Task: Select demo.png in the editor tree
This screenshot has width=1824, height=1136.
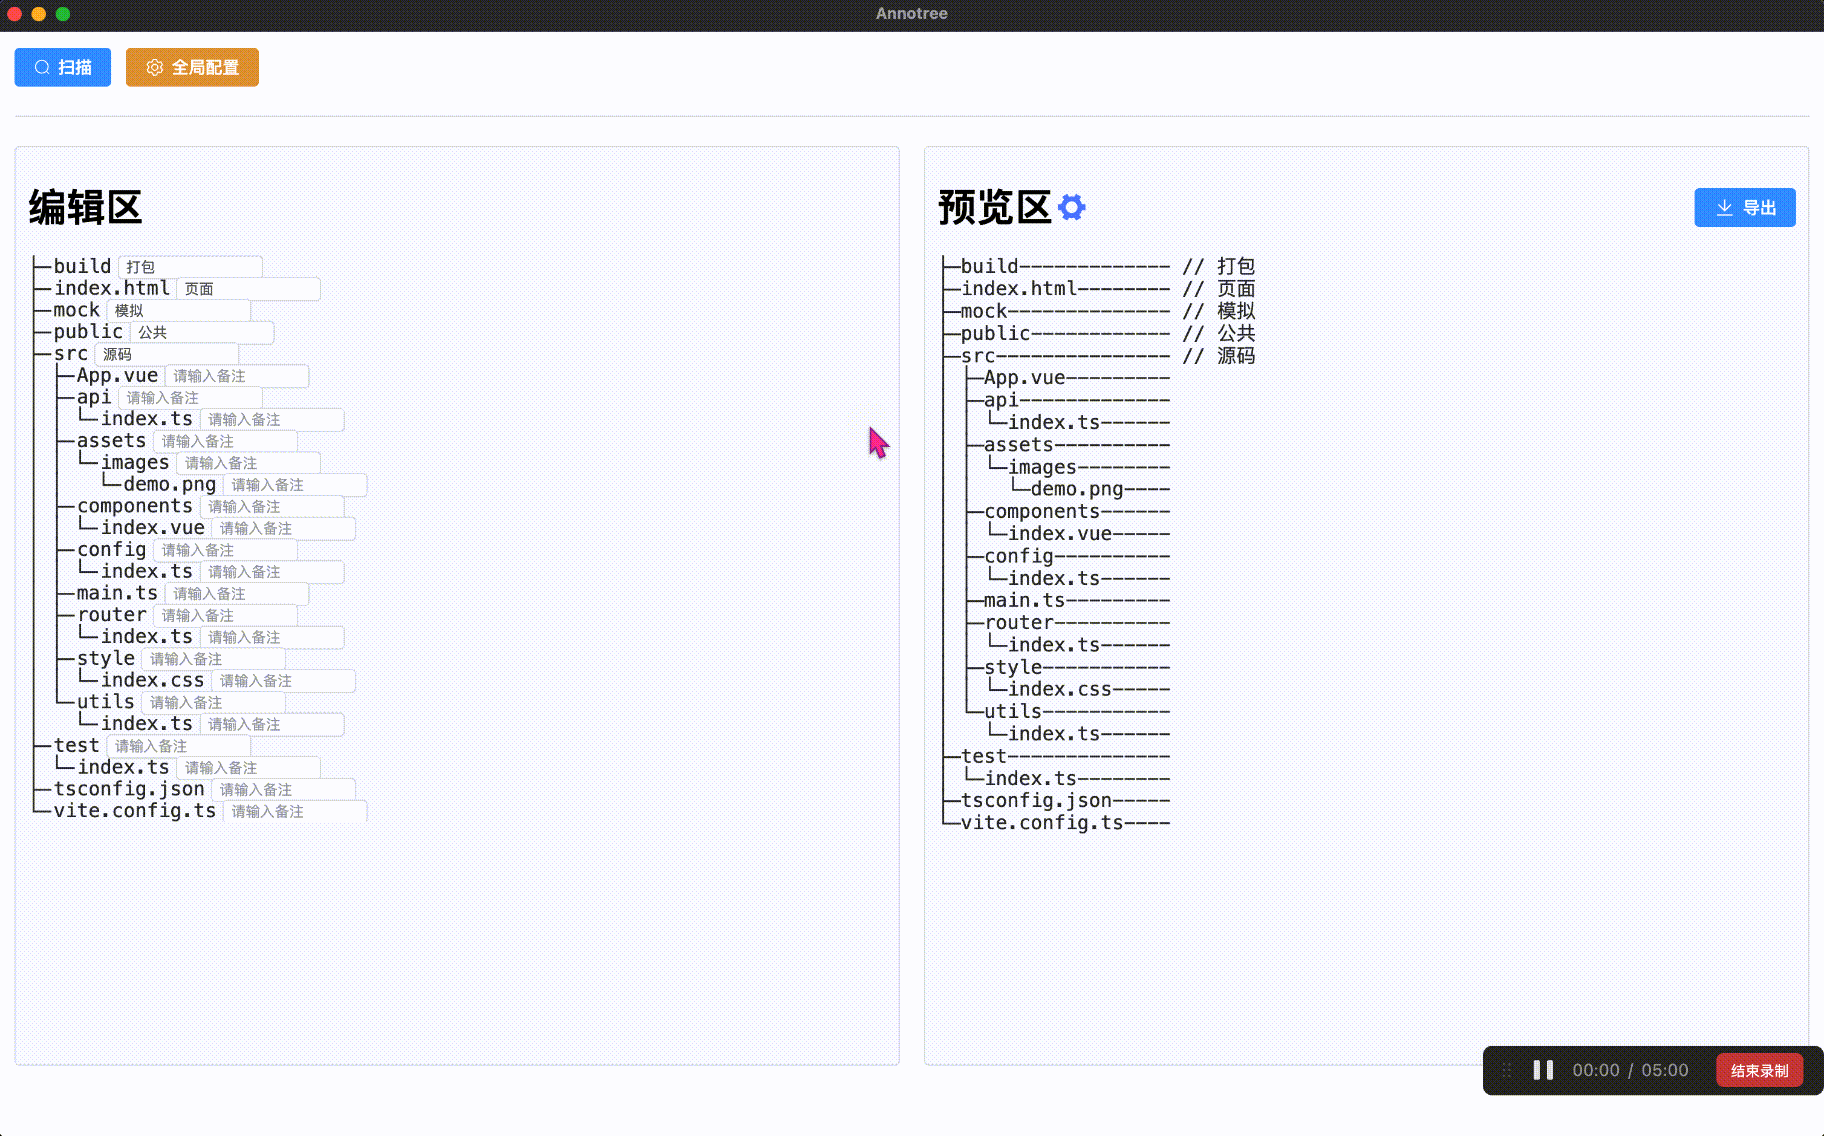Action: [x=170, y=484]
